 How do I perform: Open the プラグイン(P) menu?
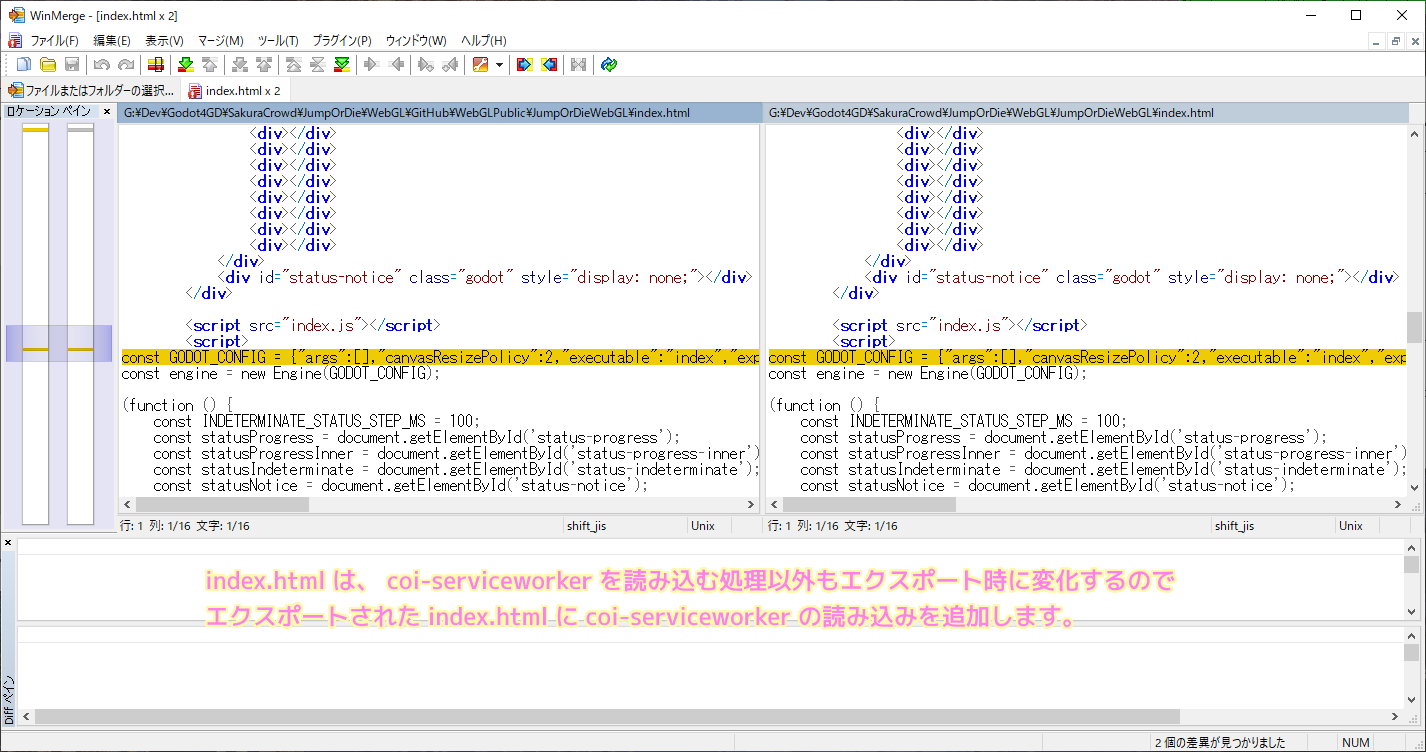pos(341,41)
